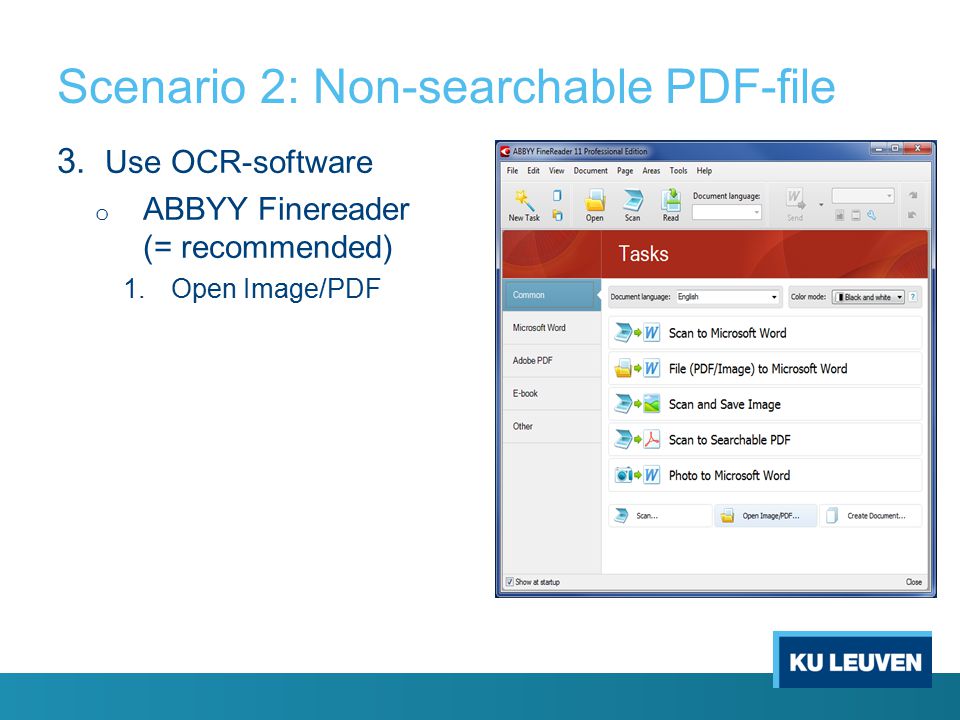Click the Close link at bottom right

click(913, 582)
